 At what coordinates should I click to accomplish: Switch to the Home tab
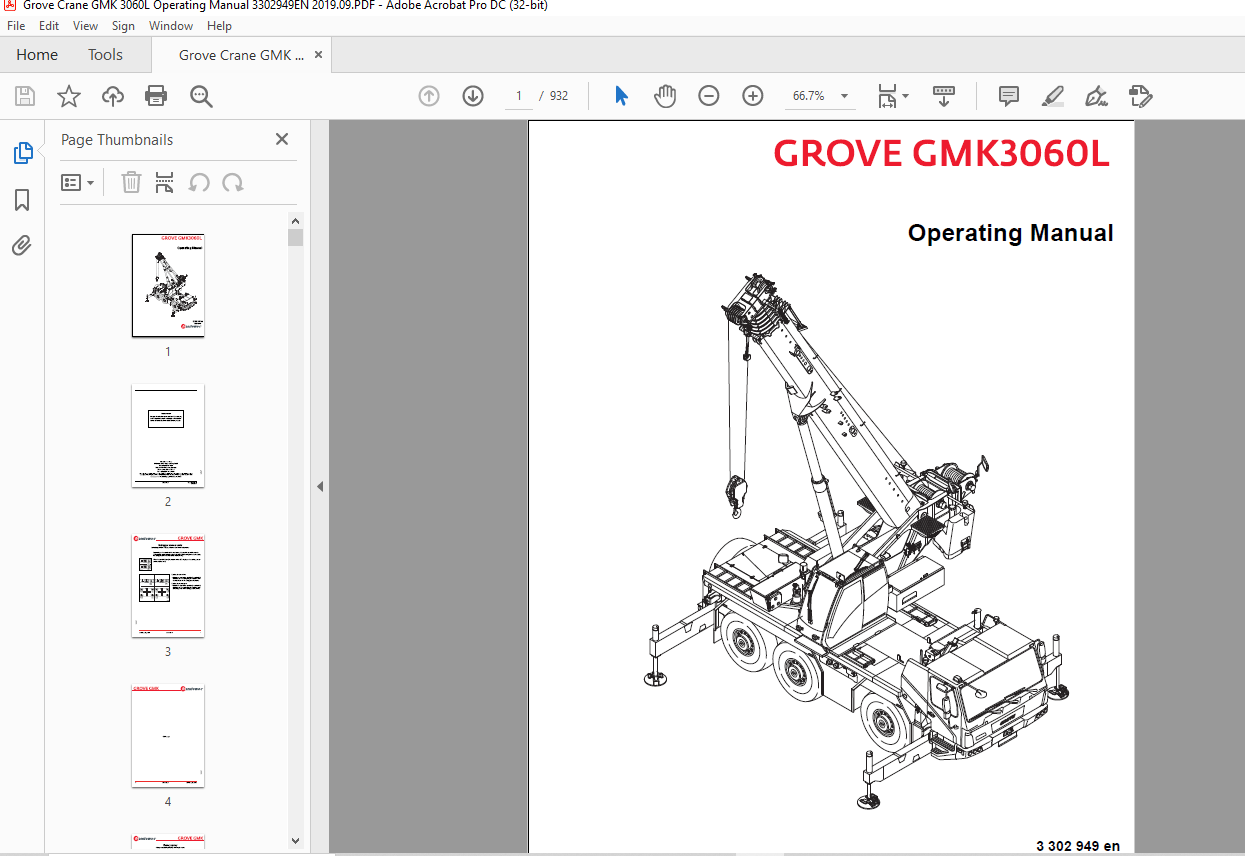[37, 55]
